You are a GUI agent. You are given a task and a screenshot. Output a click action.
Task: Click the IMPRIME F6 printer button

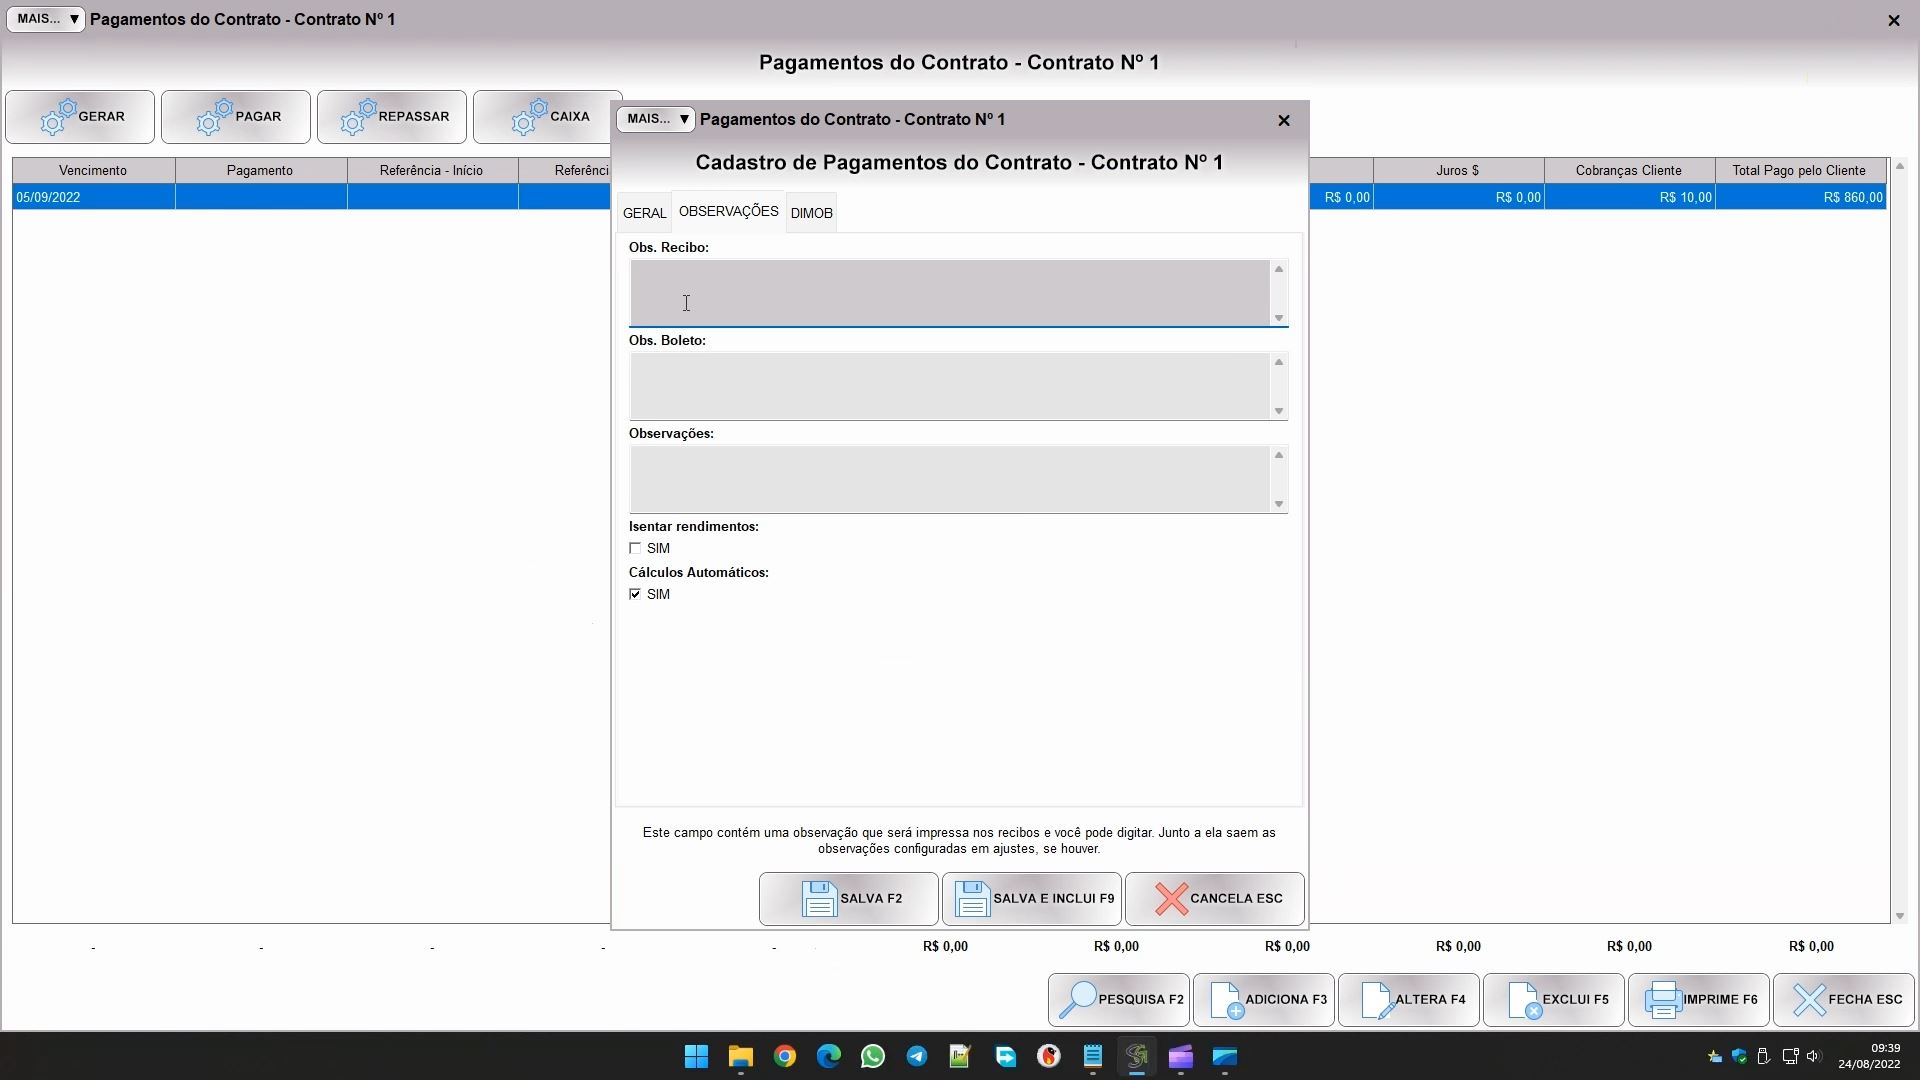(1698, 999)
